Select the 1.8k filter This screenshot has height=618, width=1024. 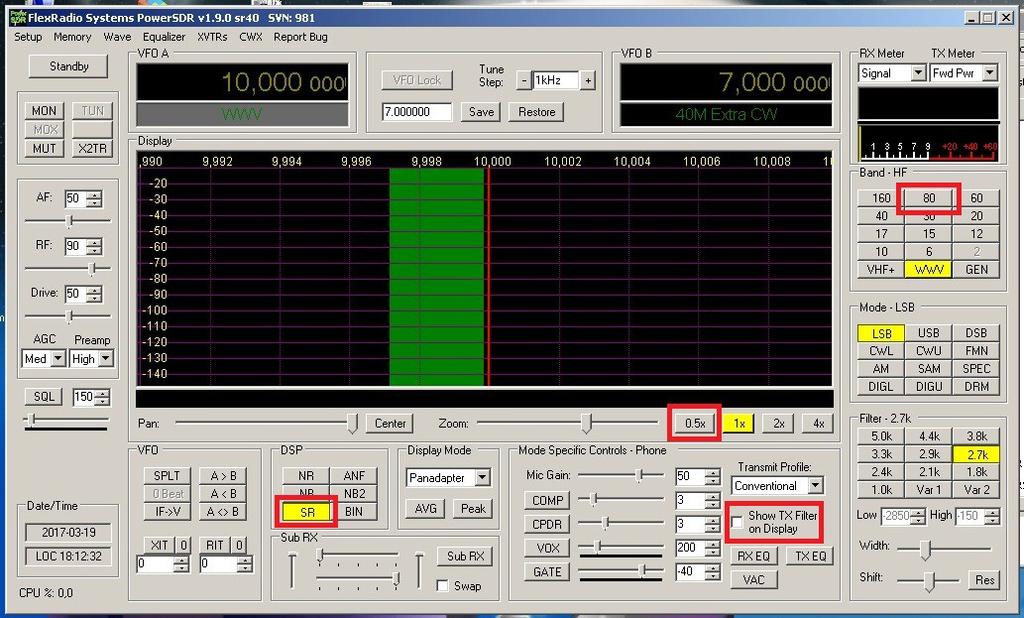point(976,472)
